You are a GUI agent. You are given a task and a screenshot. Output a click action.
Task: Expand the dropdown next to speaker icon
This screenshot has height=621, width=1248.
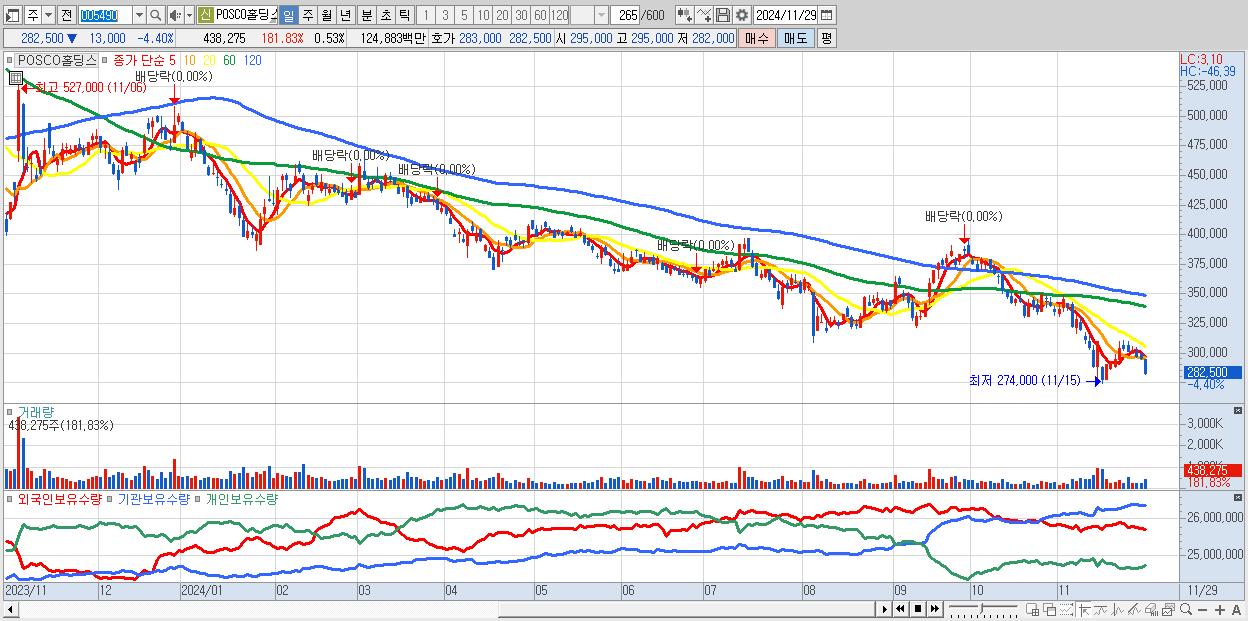click(x=189, y=15)
